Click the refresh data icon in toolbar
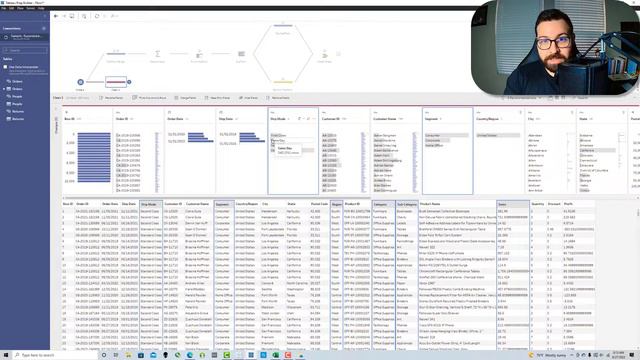The image size is (640, 360). 97,16
